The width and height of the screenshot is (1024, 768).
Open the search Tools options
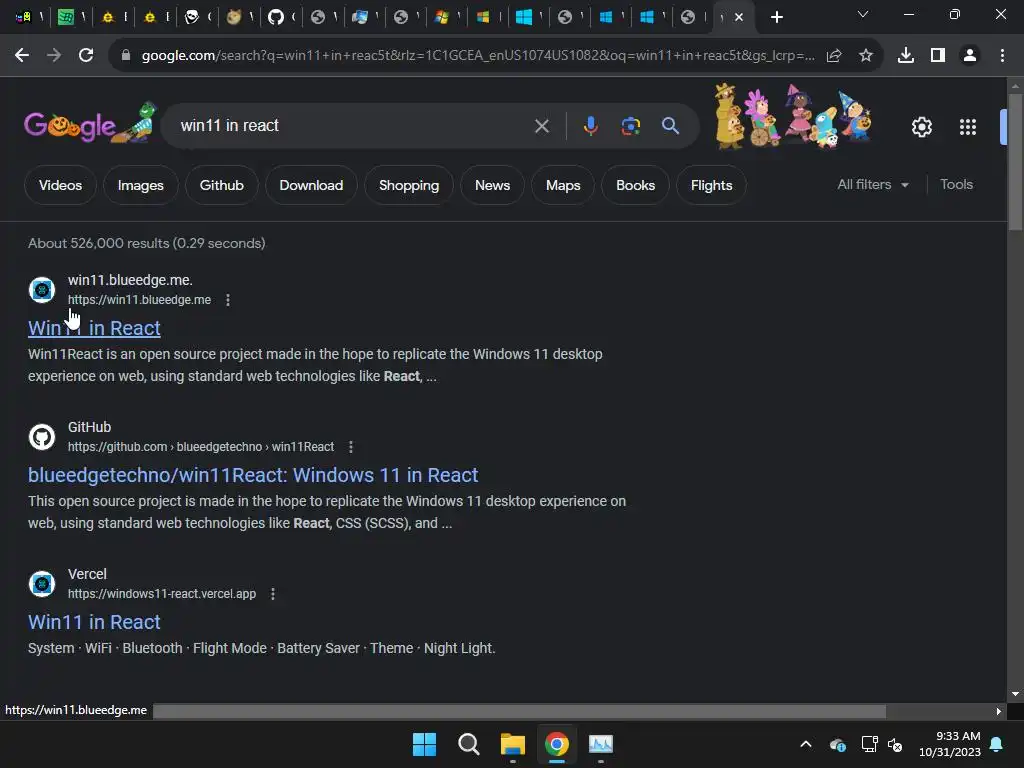click(956, 185)
